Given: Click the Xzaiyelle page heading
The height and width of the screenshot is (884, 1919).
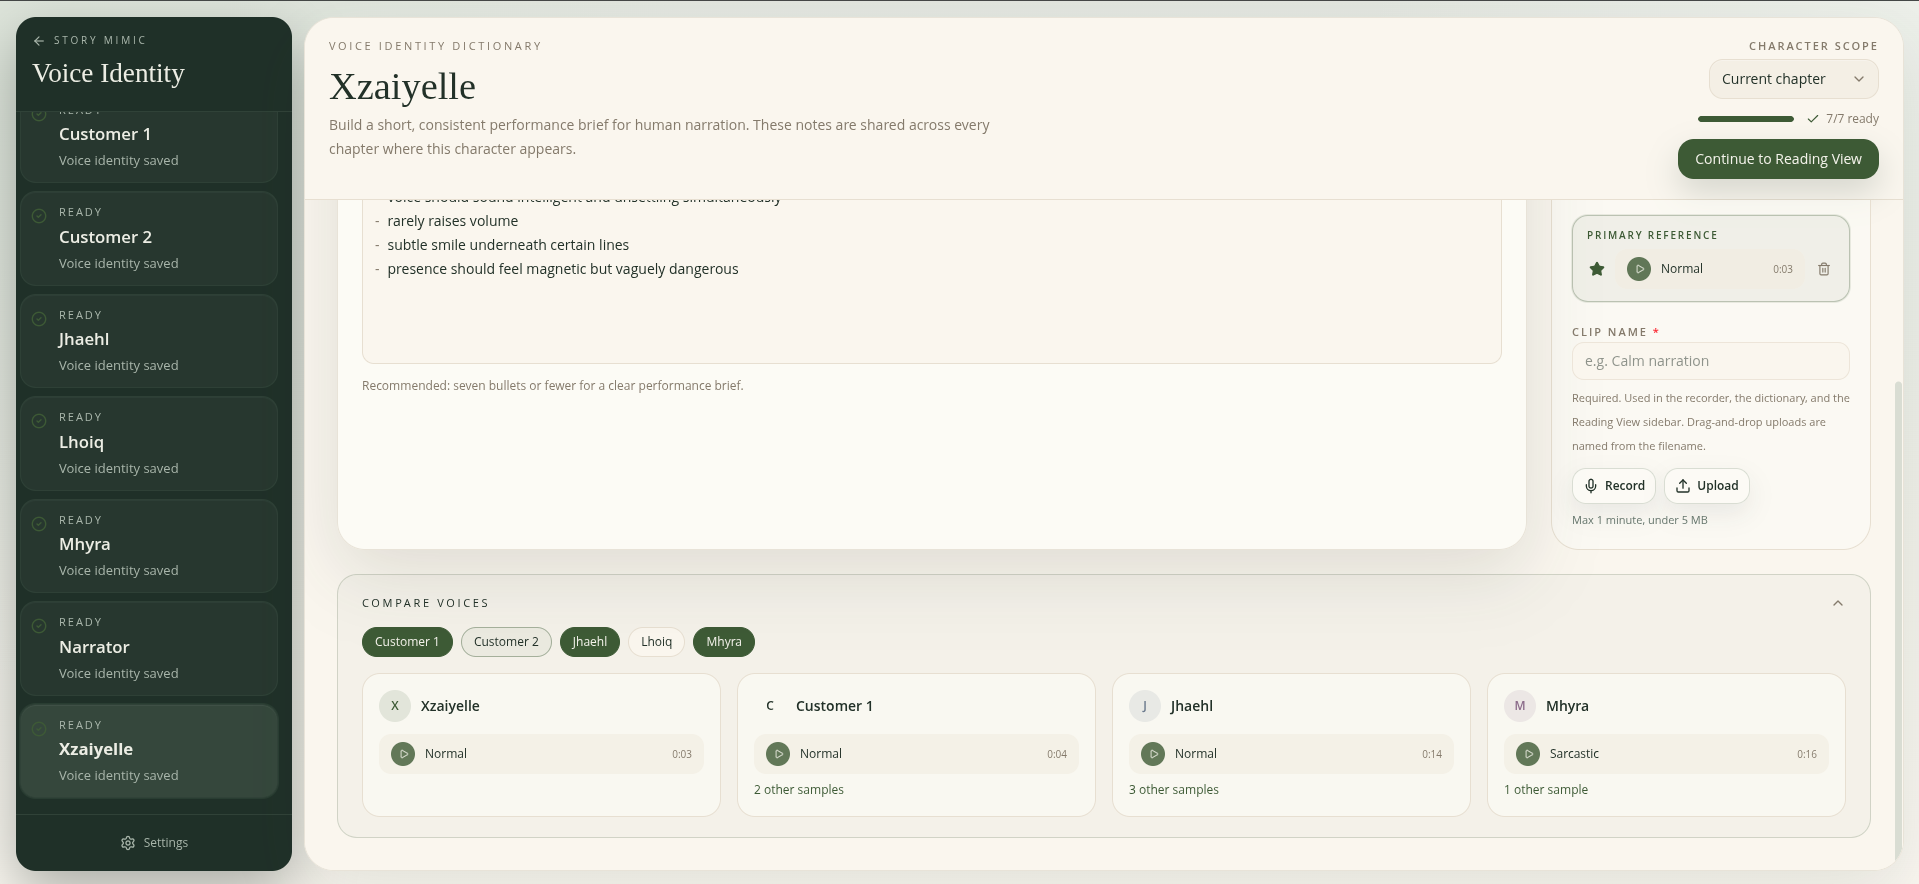Looking at the screenshot, I should click(x=402, y=87).
